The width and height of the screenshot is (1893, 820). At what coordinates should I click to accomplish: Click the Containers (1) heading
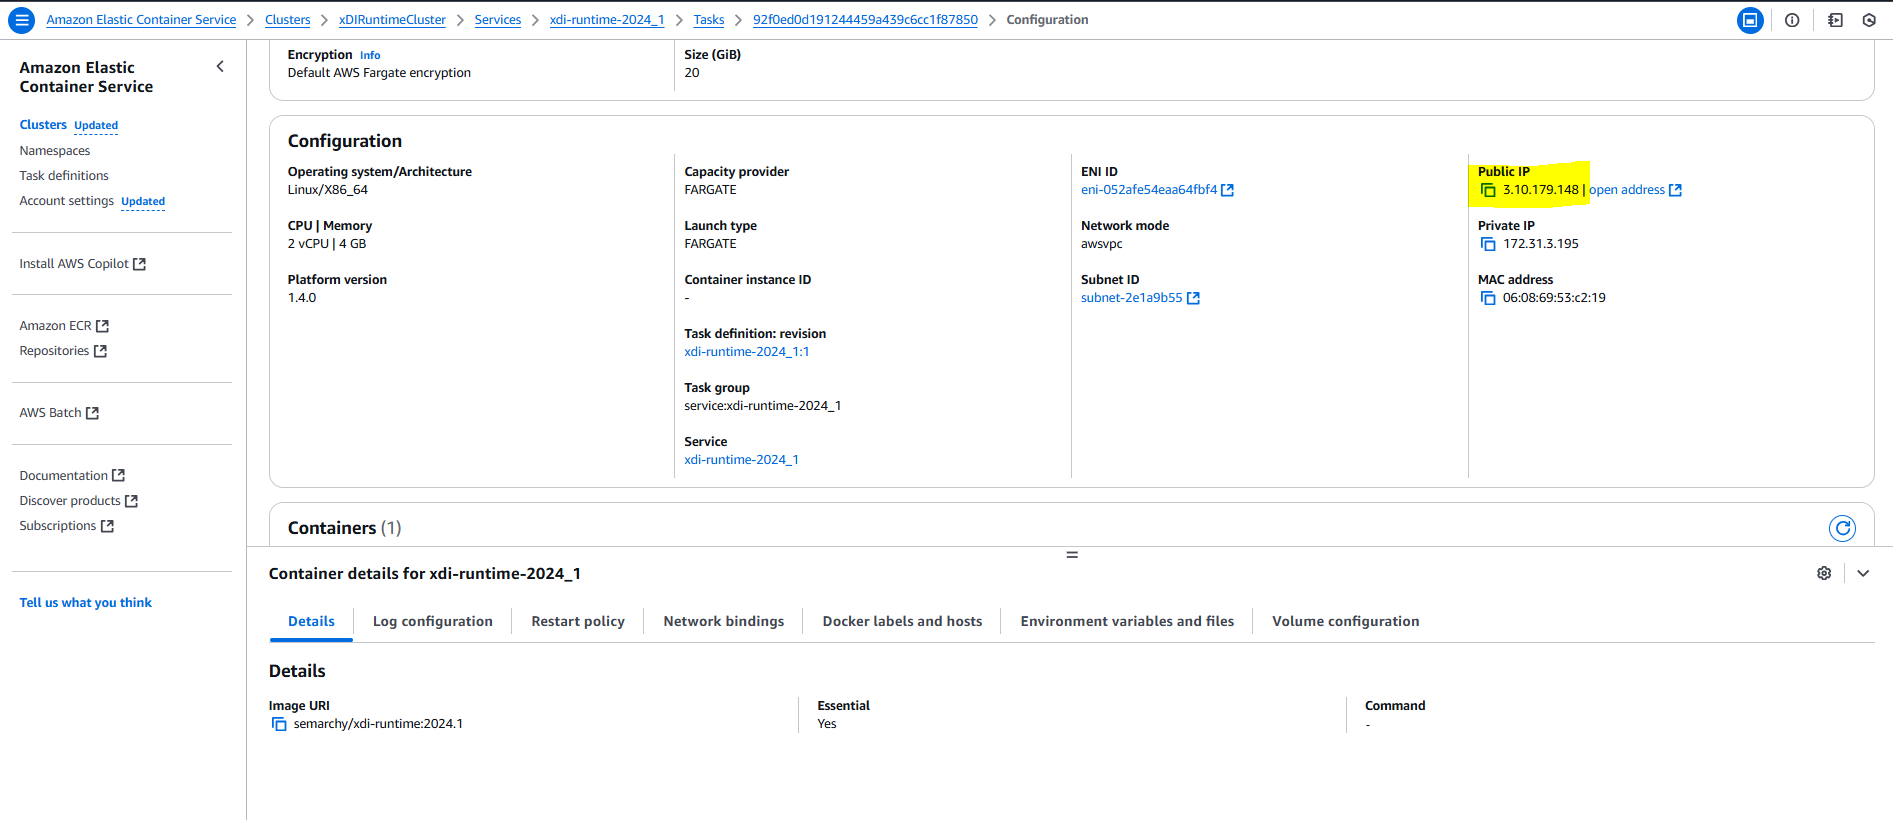(344, 528)
